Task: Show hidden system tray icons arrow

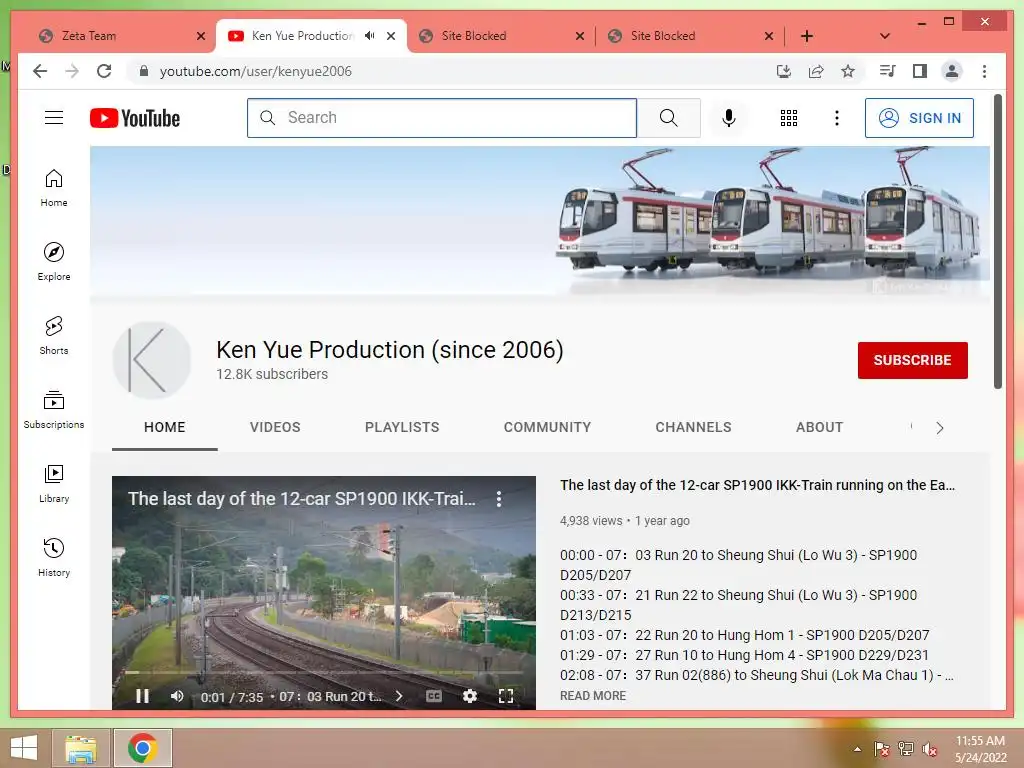Action: [x=857, y=749]
